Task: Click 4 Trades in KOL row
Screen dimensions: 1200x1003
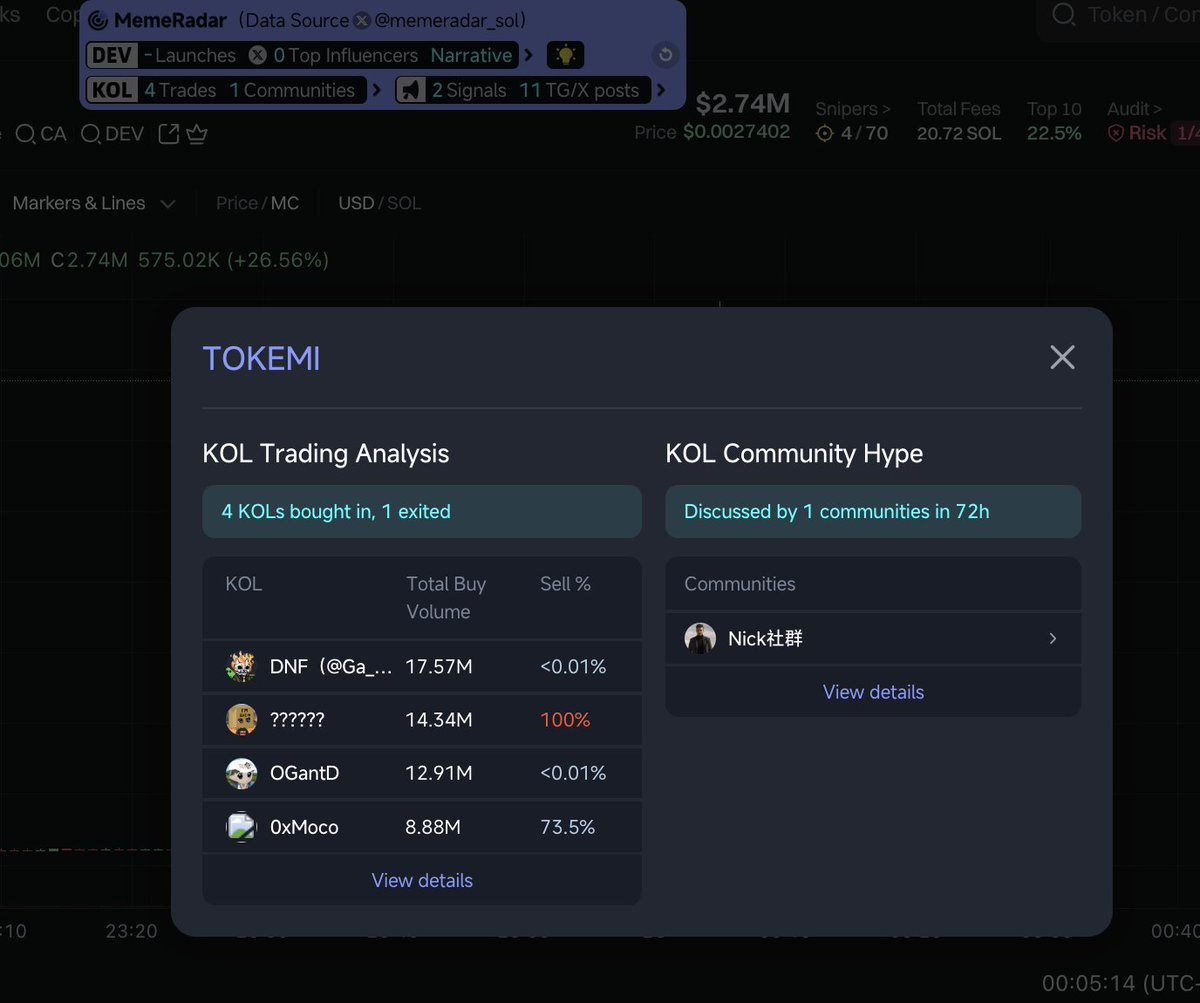Action: 180,90
